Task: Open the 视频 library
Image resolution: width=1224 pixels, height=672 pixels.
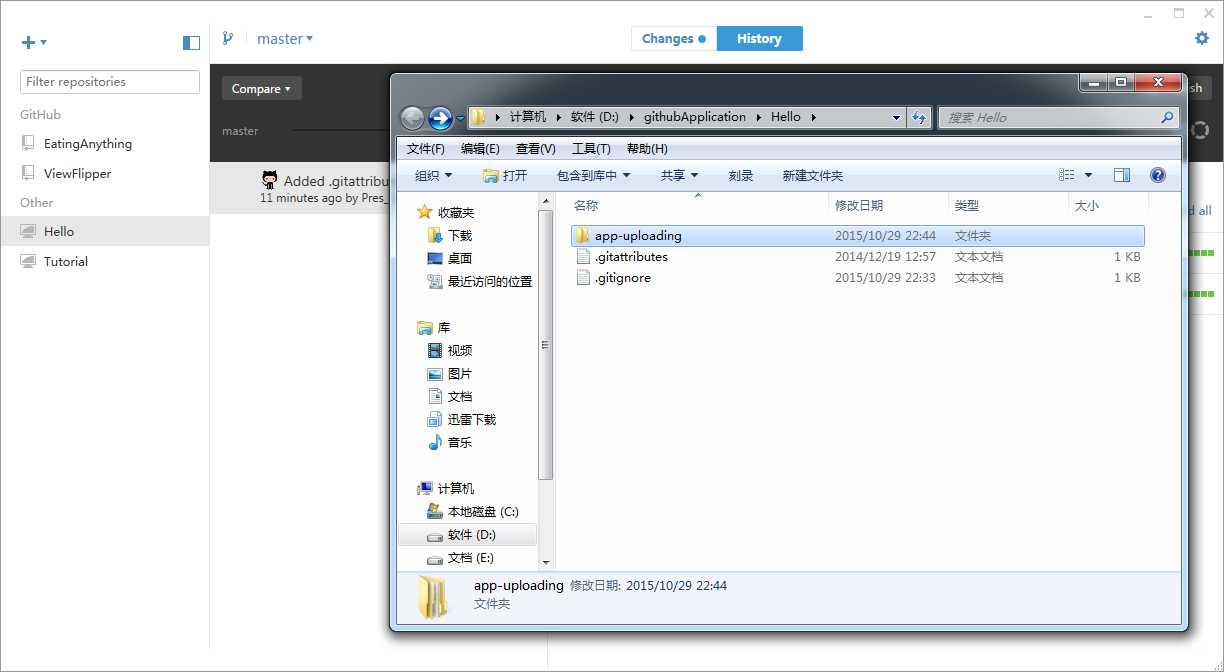Action: [450, 350]
